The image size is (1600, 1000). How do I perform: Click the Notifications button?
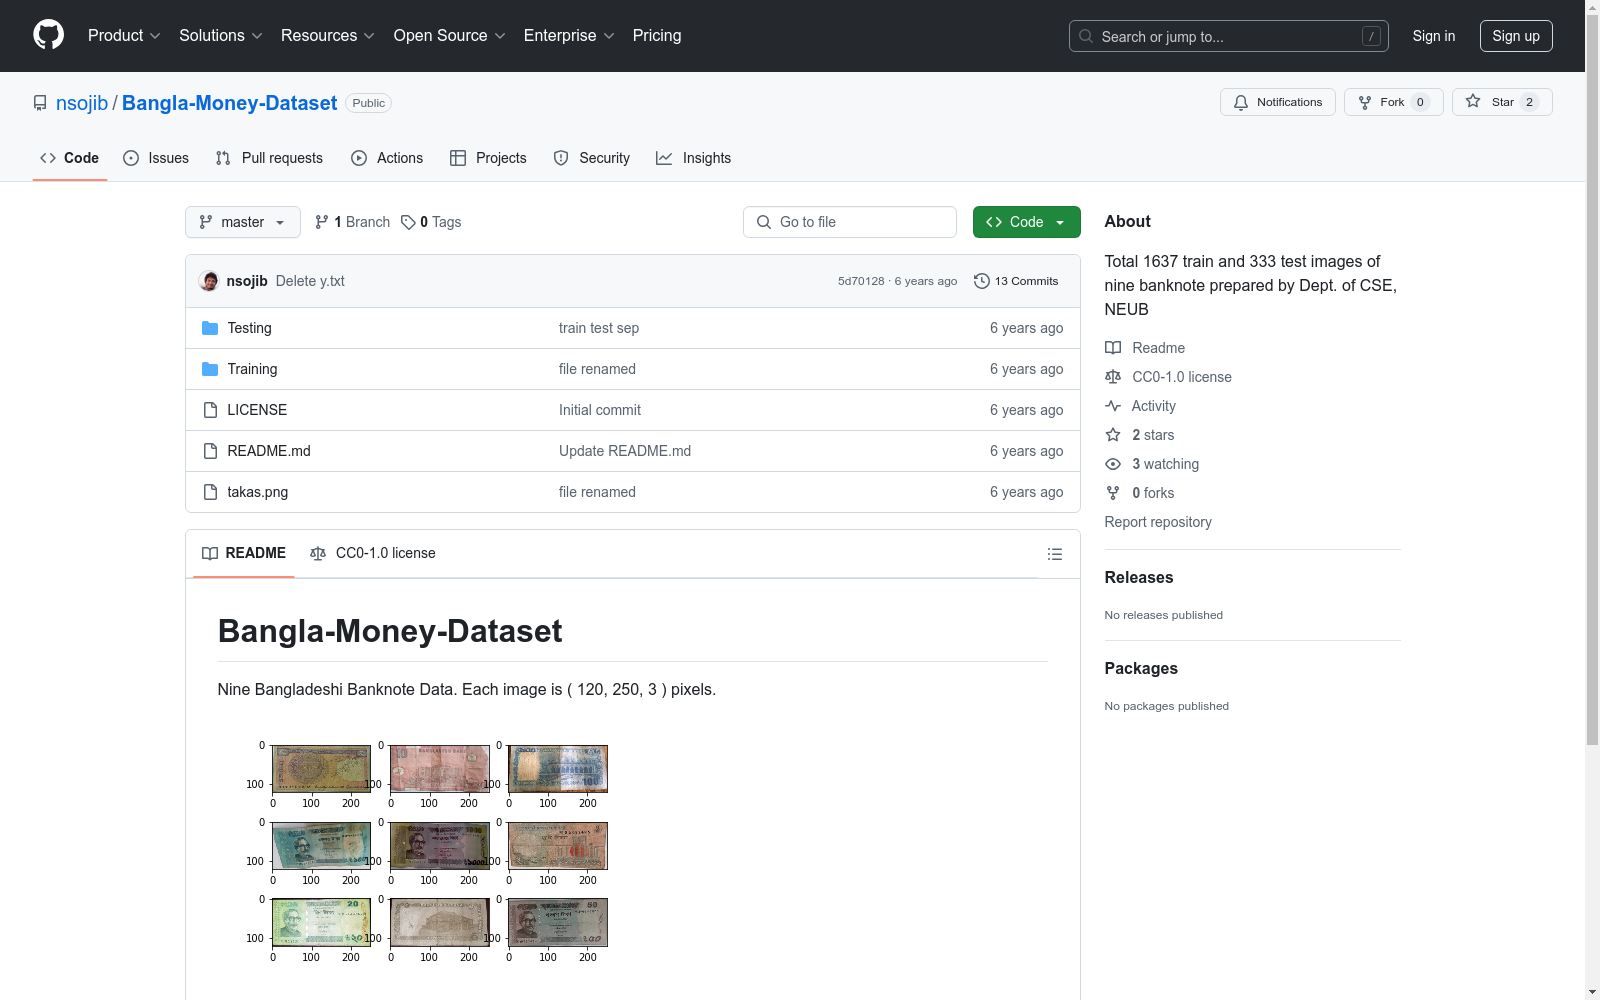click(1278, 102)
